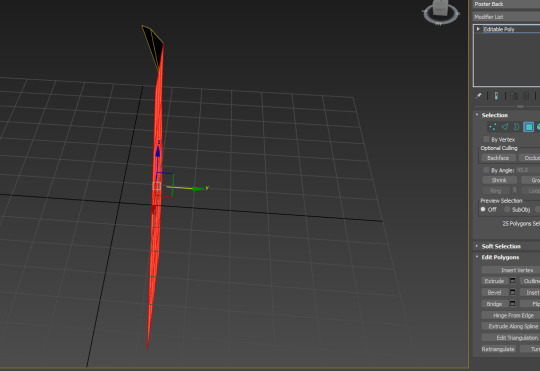Collapse the Selection rollout
Image resolution: width=540 pixels, height=371 pixels.
tap(477, 115)
